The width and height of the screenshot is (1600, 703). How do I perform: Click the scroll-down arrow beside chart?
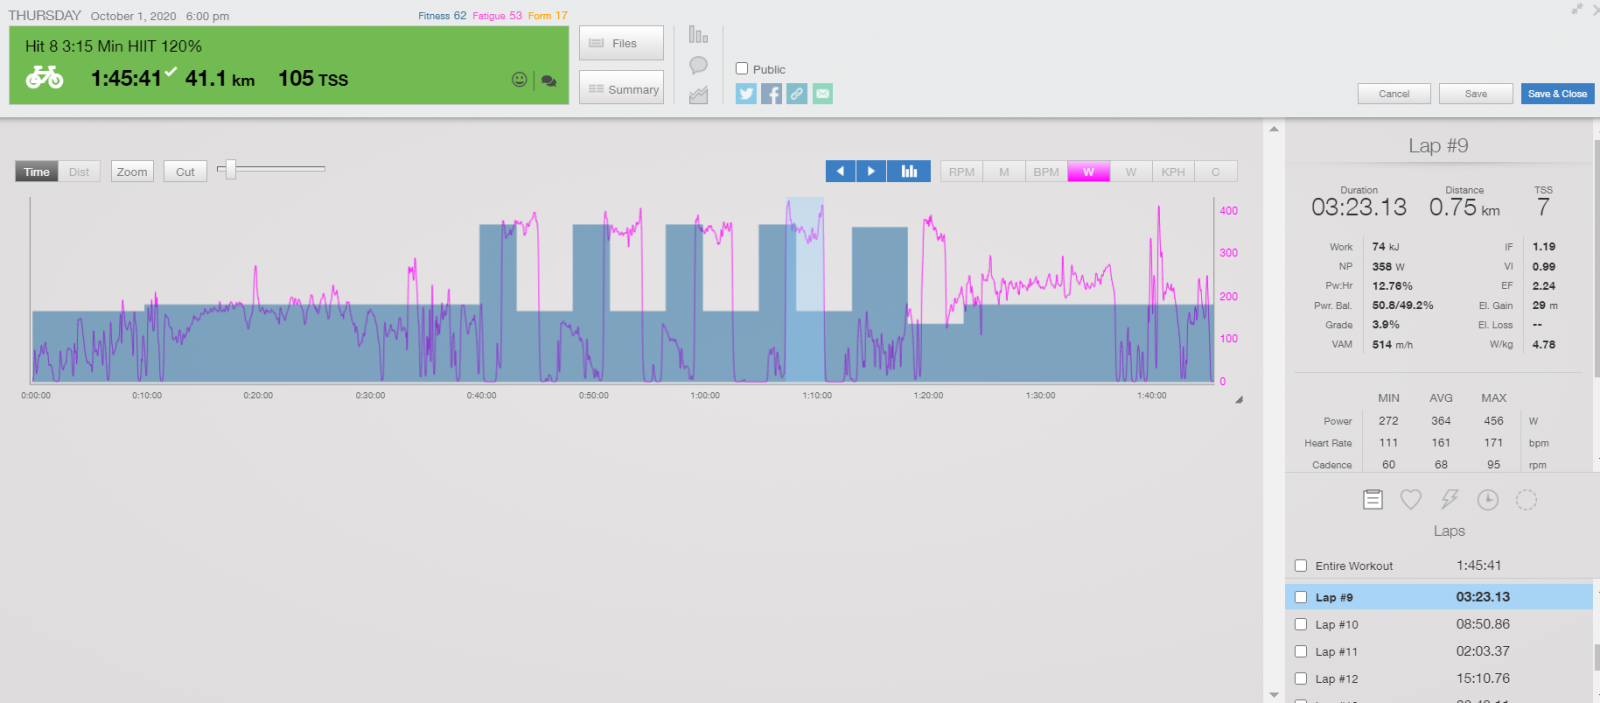(1274, 694)
